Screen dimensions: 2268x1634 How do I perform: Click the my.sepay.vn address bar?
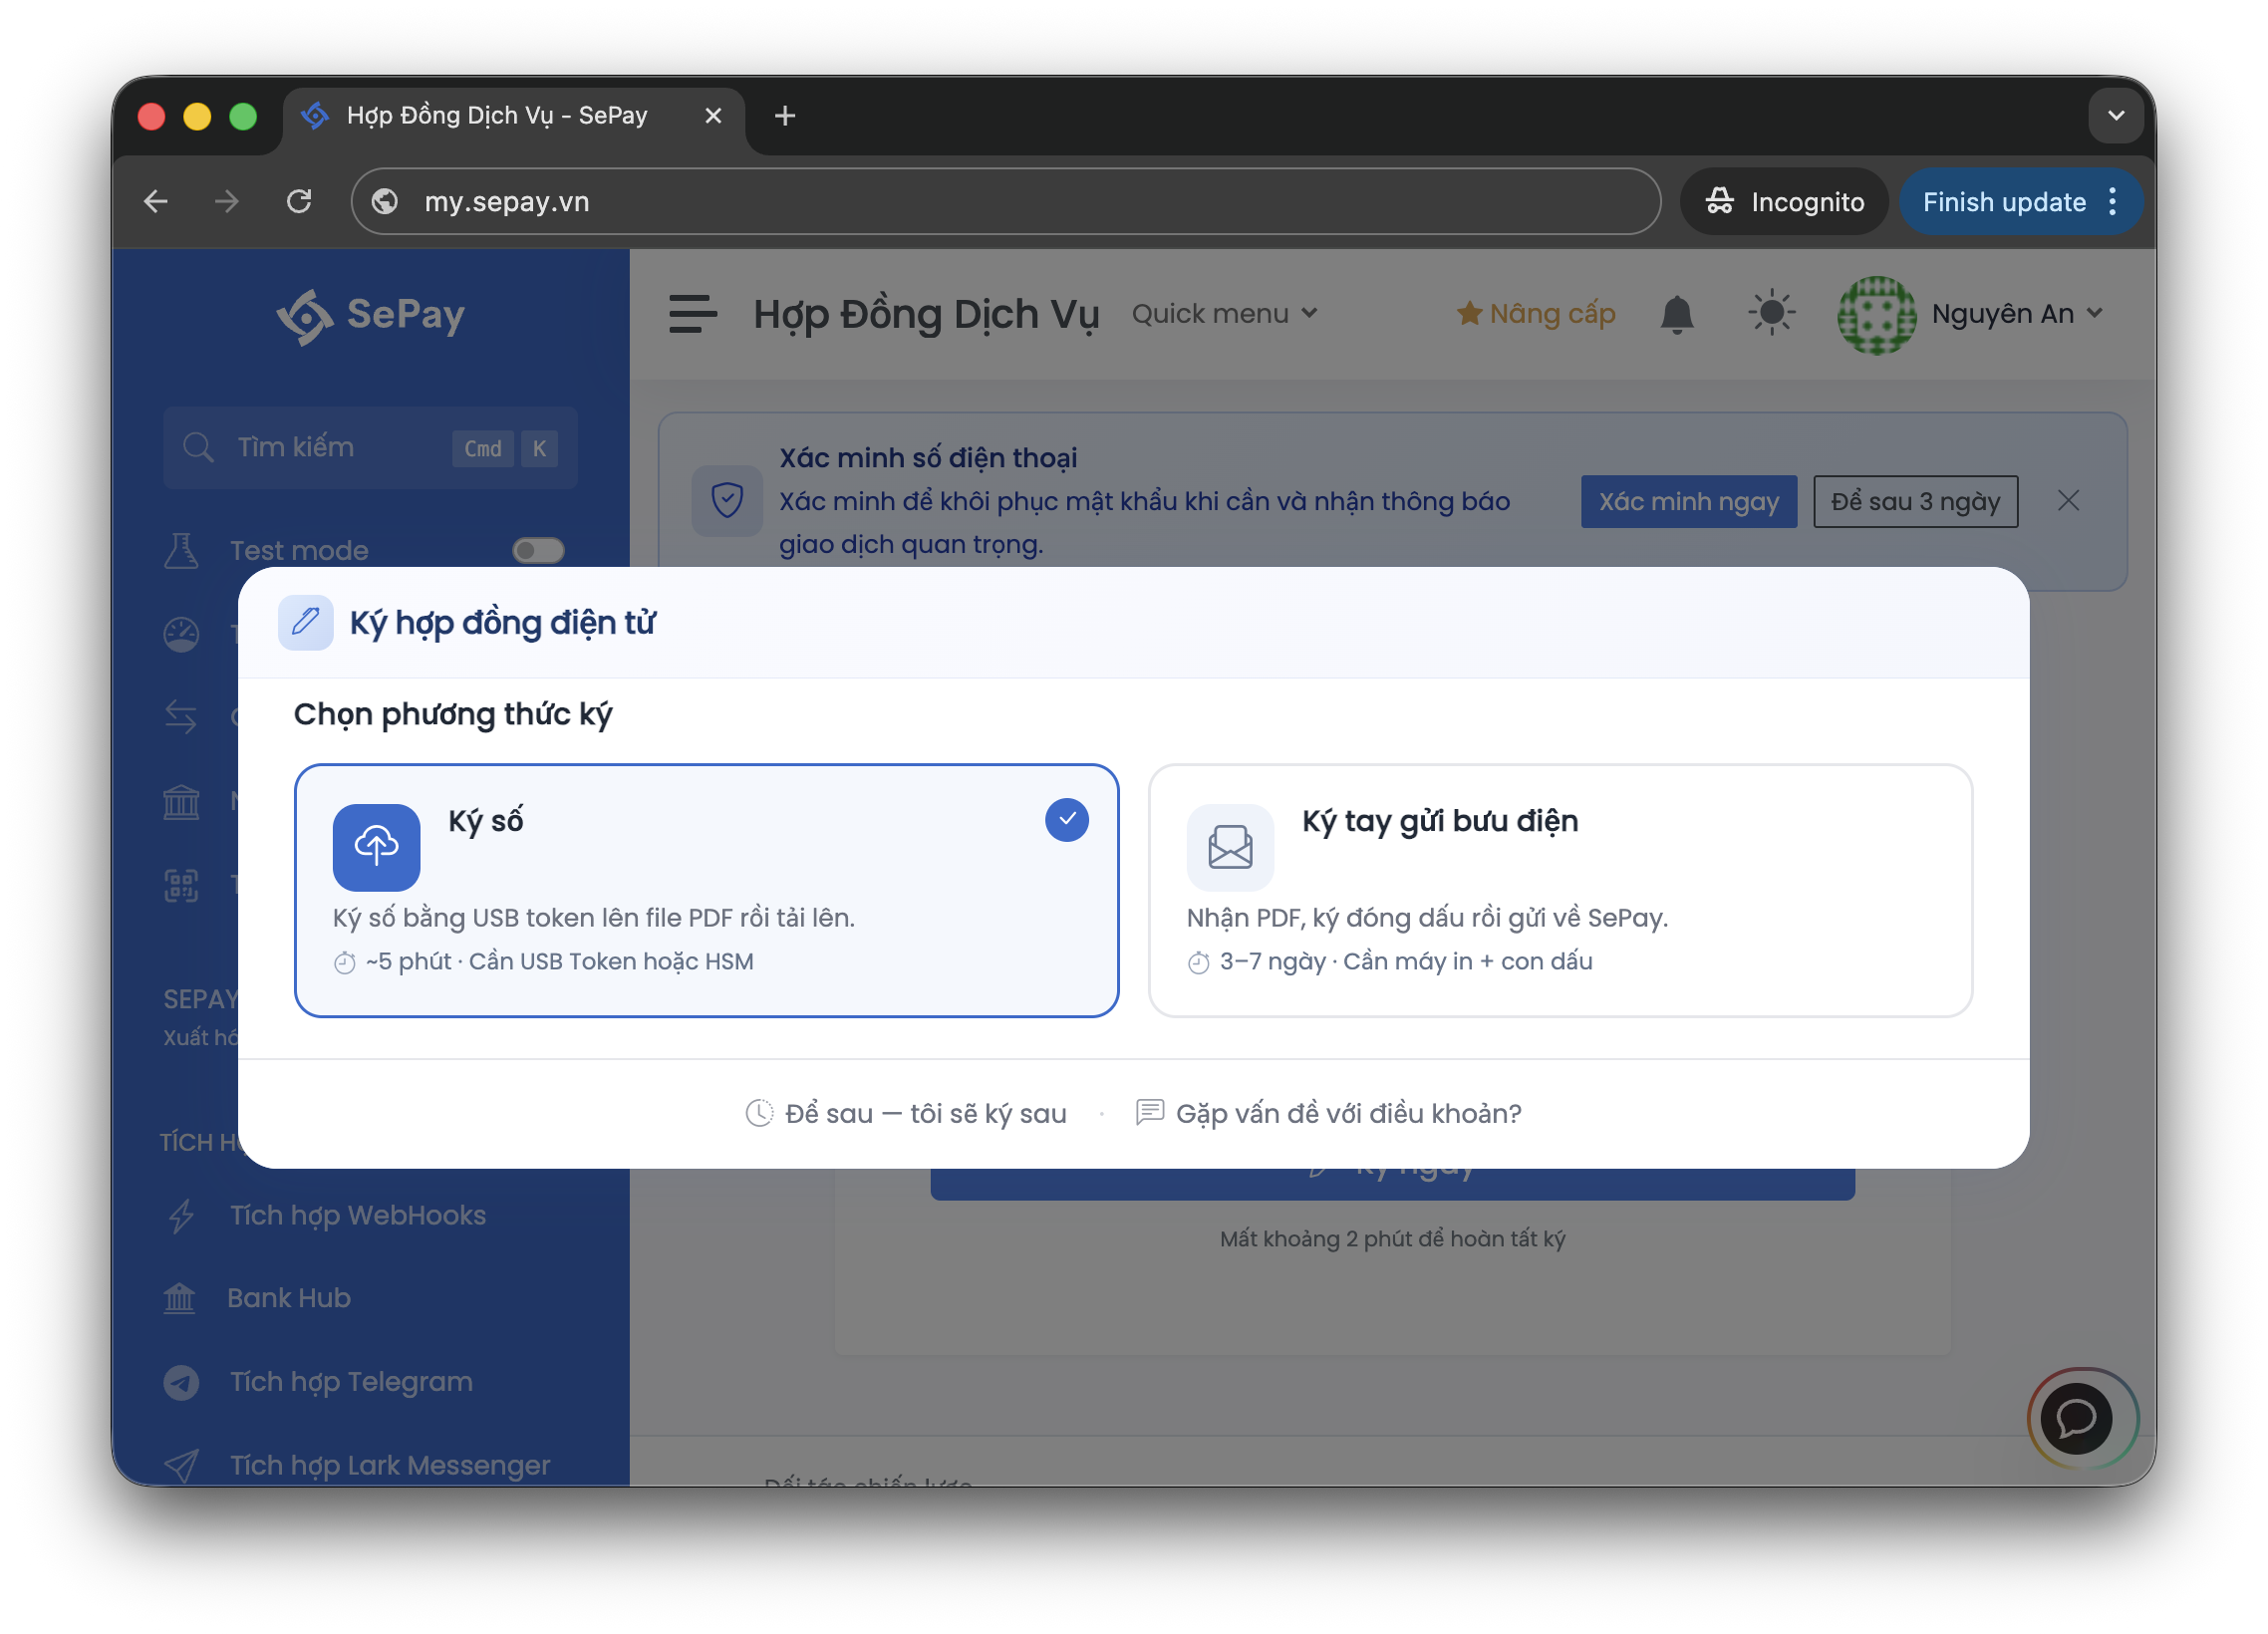[x=1005, y=202]
